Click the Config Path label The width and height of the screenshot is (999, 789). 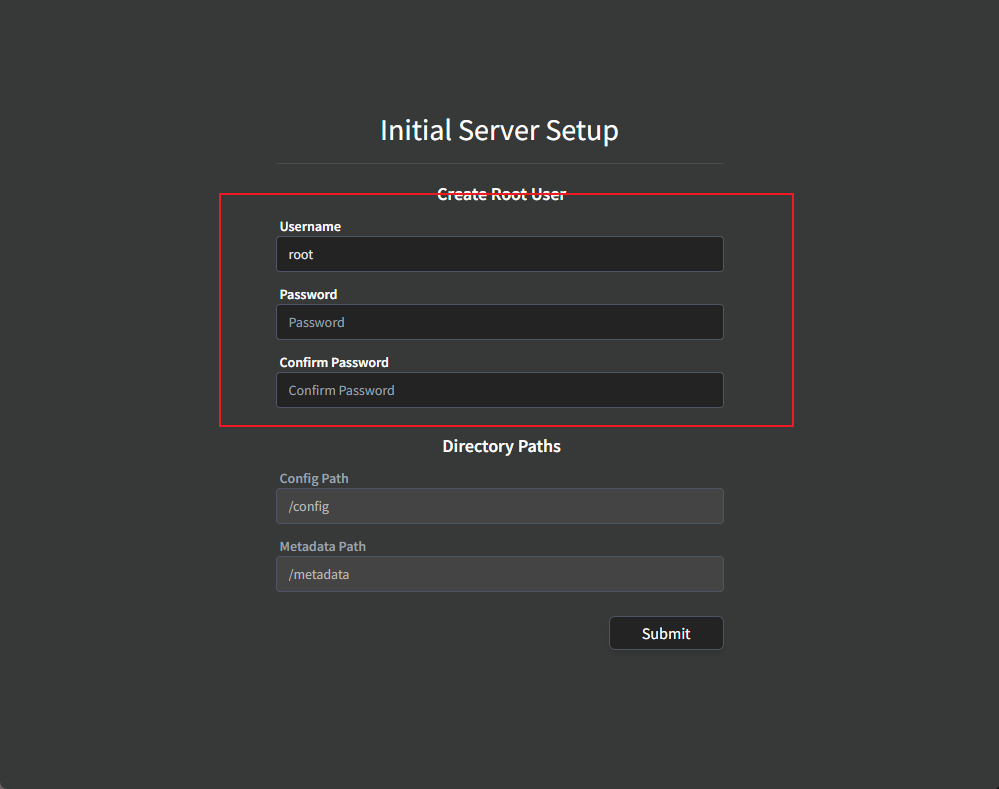tap(314, 479)
